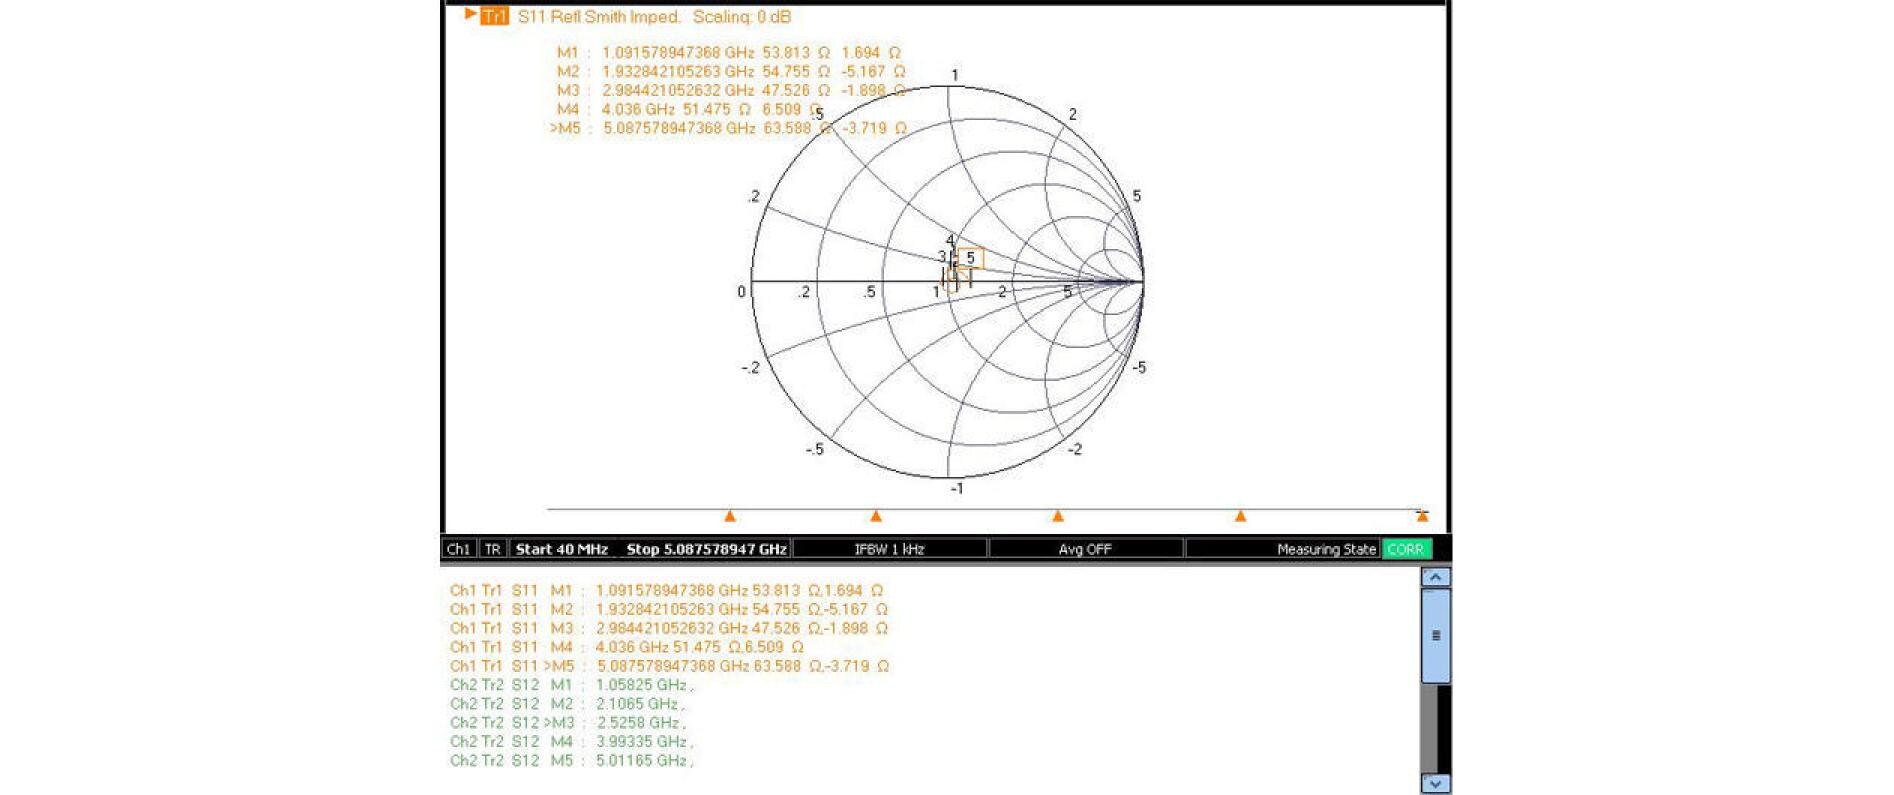This screenshot has width=1894, height=795.
Task: Select chart readout line M1 1.091578947368 GHz
Action: [x=728, y=53]
